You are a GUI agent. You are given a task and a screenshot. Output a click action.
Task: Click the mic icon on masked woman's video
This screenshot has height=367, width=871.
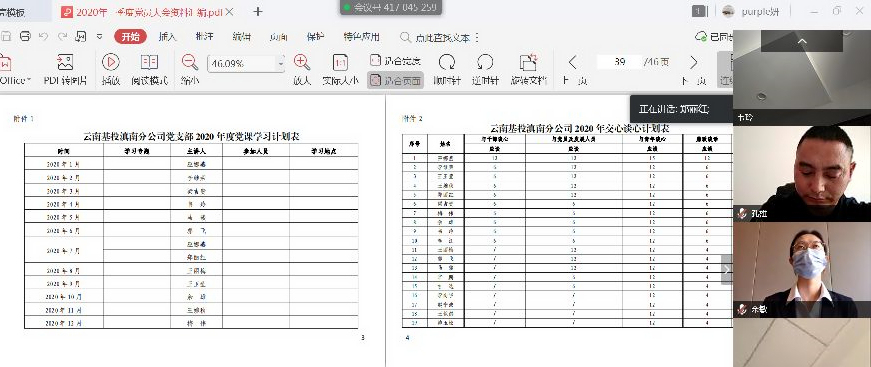pos(742,309)
